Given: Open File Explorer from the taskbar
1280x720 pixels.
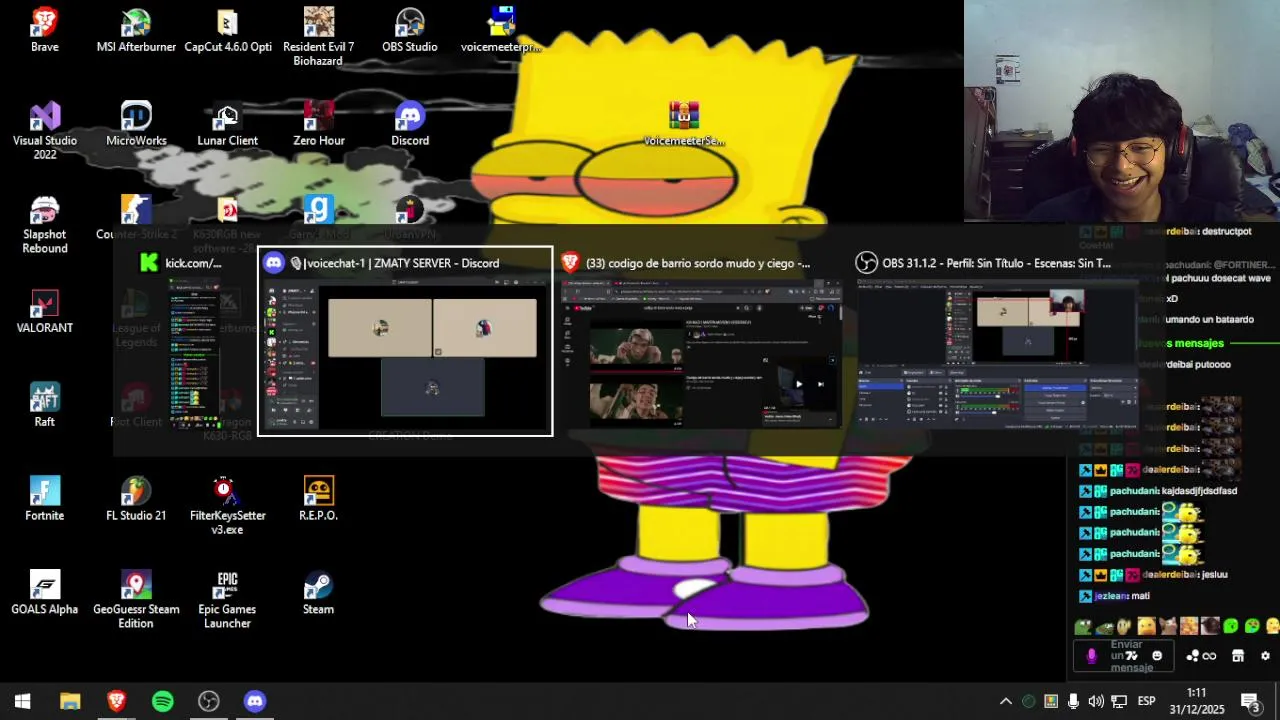Looking at the screenshot, I should pos(70,701).
